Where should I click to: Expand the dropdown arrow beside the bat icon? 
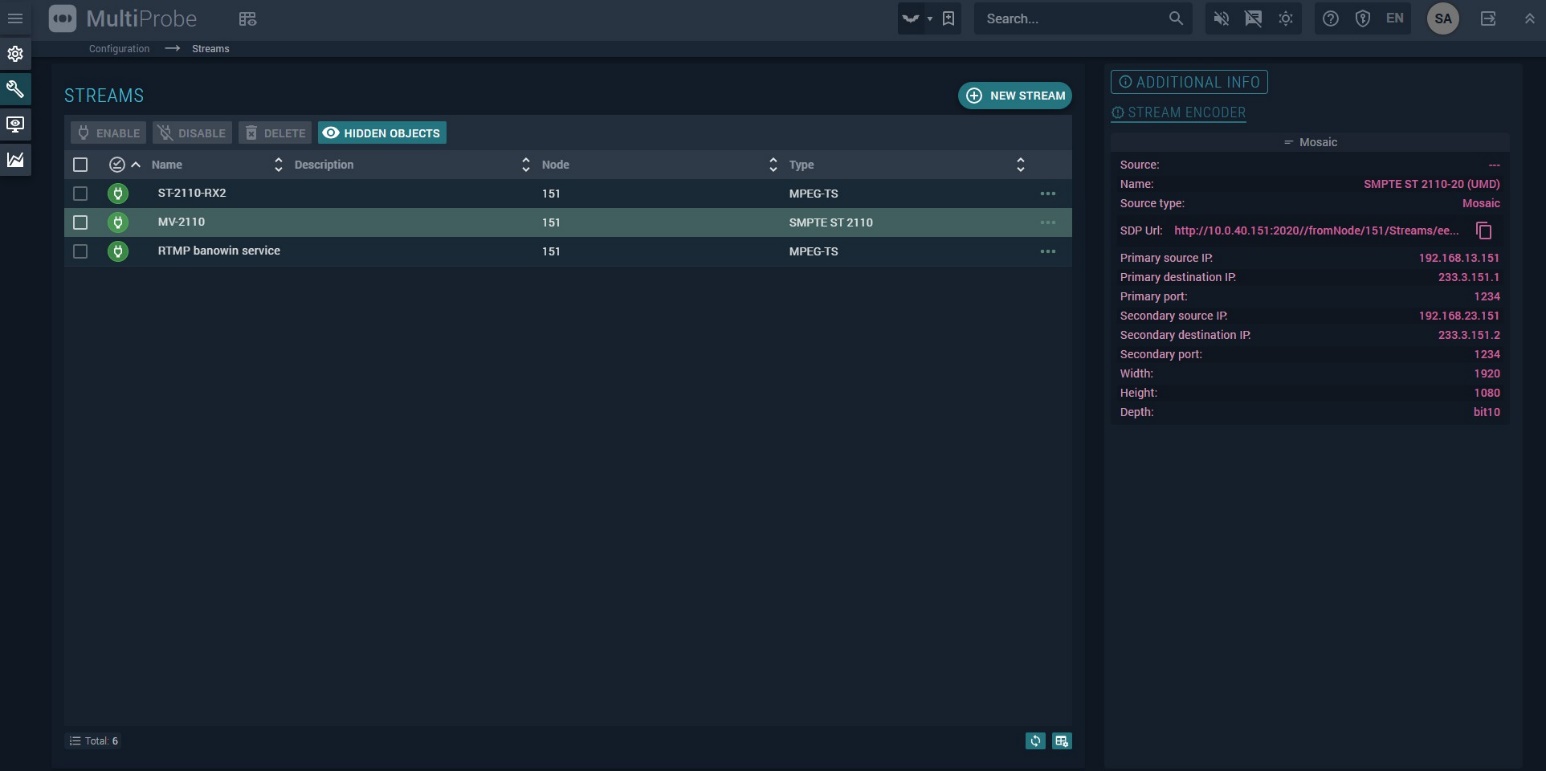[x=929, y=19]
